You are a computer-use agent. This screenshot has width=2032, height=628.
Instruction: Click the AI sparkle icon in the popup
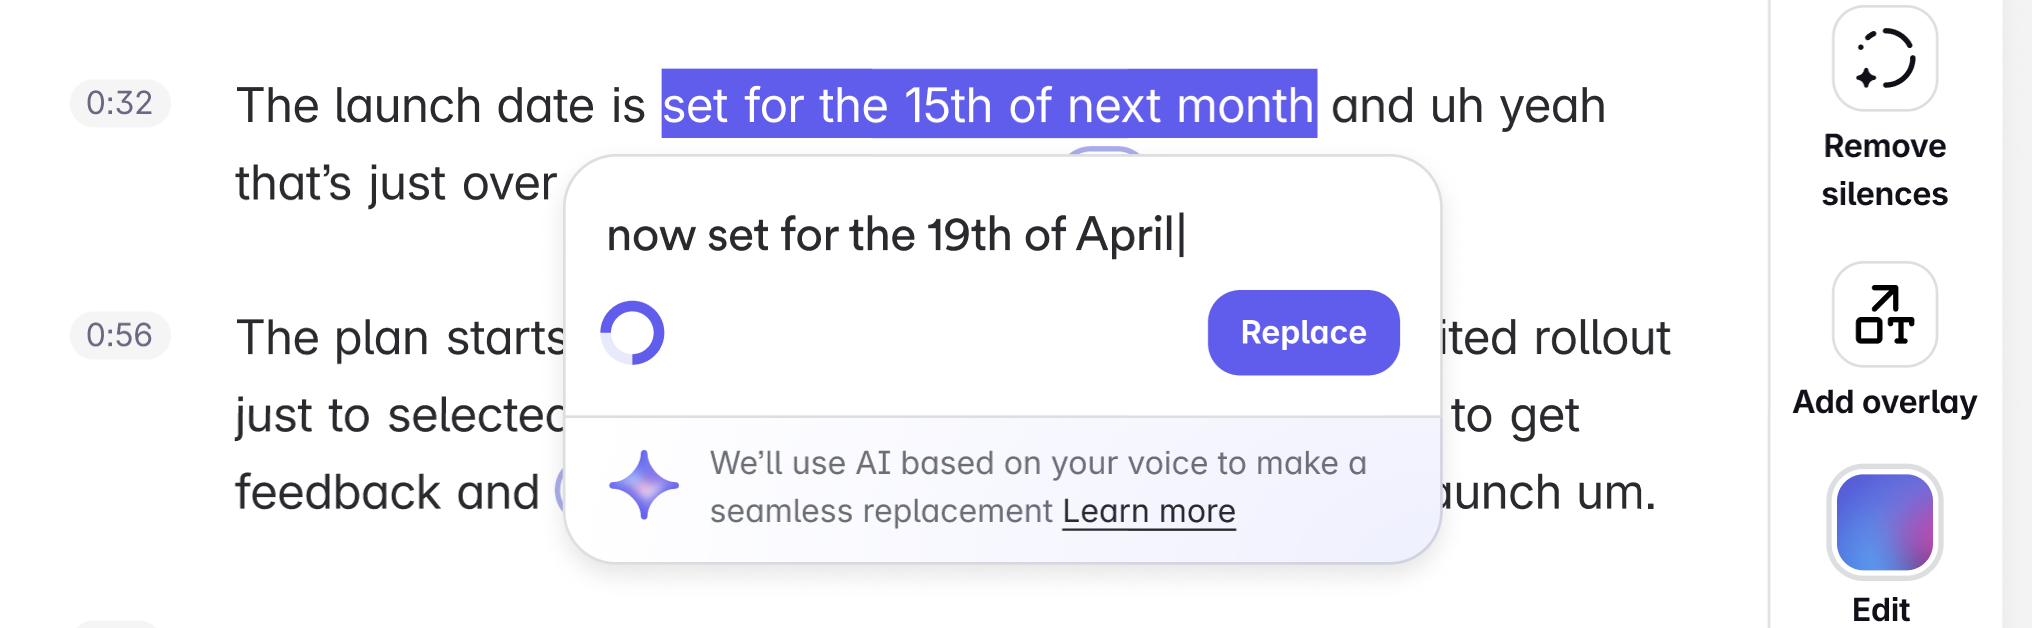pyautogui.click(x=643, y=486)
